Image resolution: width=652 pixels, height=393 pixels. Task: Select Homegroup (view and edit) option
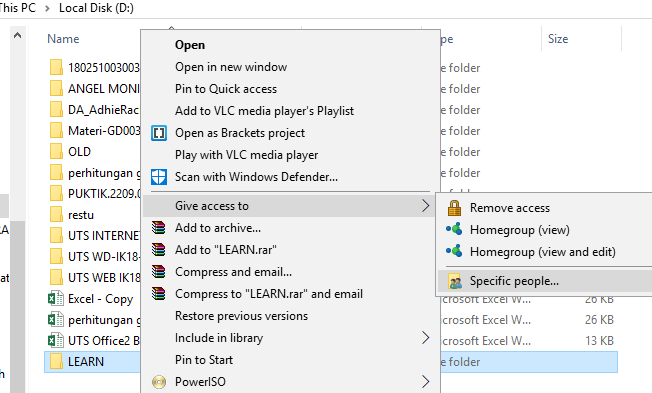click(543, 252)
